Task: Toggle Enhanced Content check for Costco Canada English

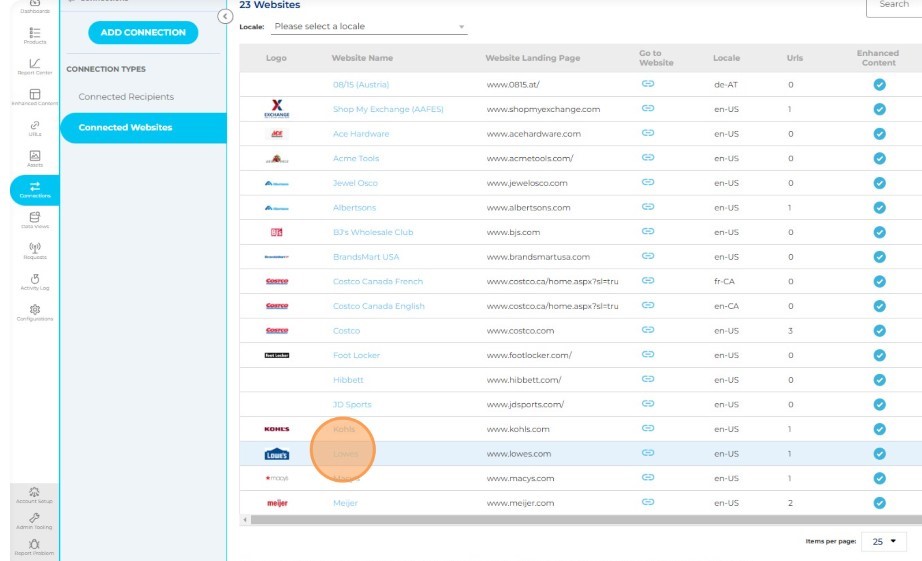Action: pyautogui.click(x=879, y=306)
